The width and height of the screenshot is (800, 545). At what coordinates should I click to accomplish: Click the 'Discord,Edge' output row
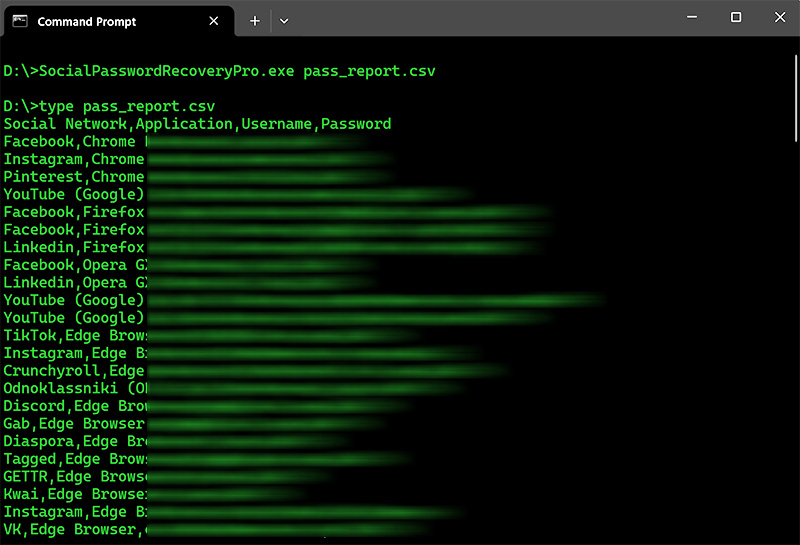click(x=207, y=406)
